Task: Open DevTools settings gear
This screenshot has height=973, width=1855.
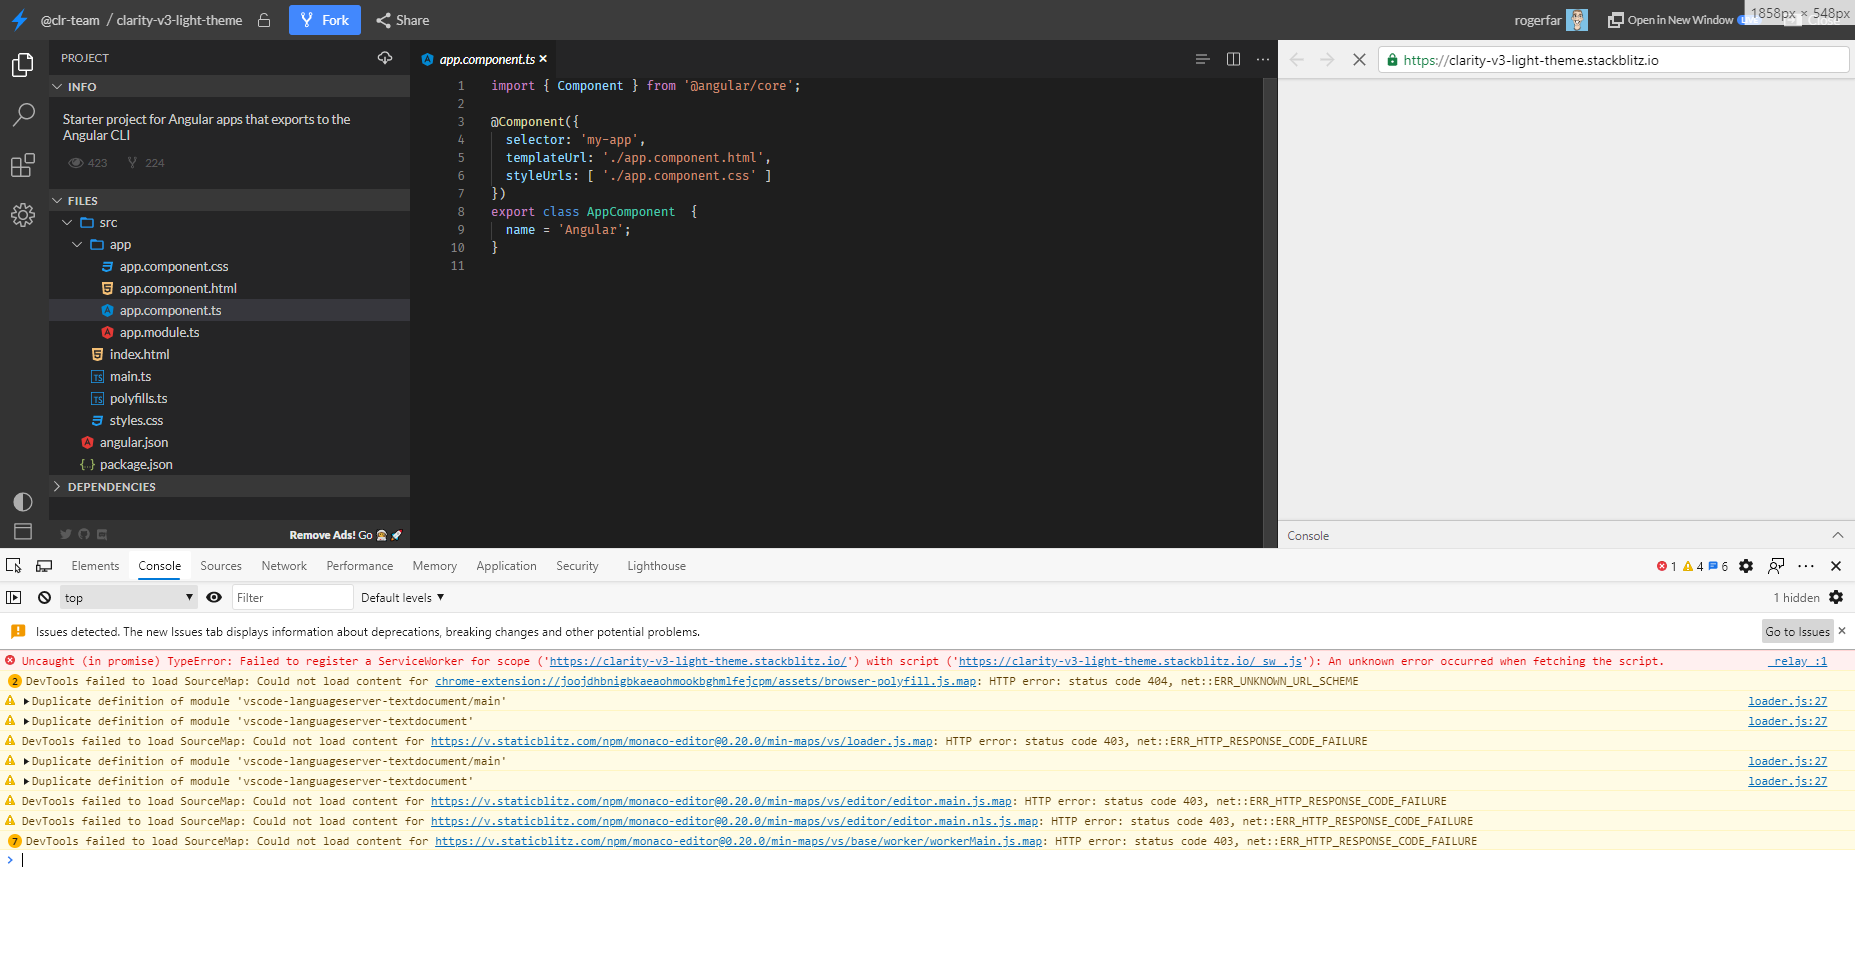Action: click(1746, 566)
